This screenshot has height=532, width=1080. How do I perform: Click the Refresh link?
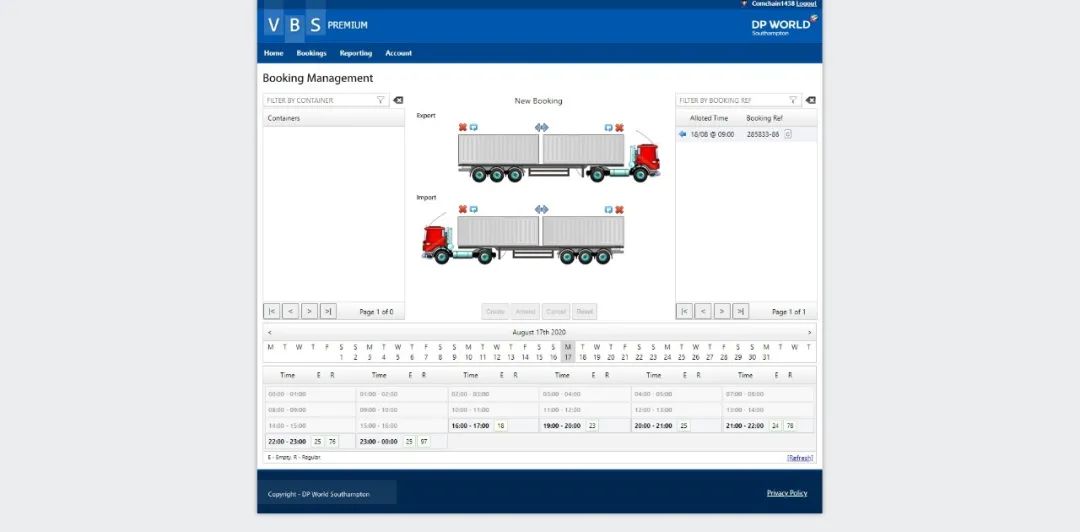(x=799, y=458)
